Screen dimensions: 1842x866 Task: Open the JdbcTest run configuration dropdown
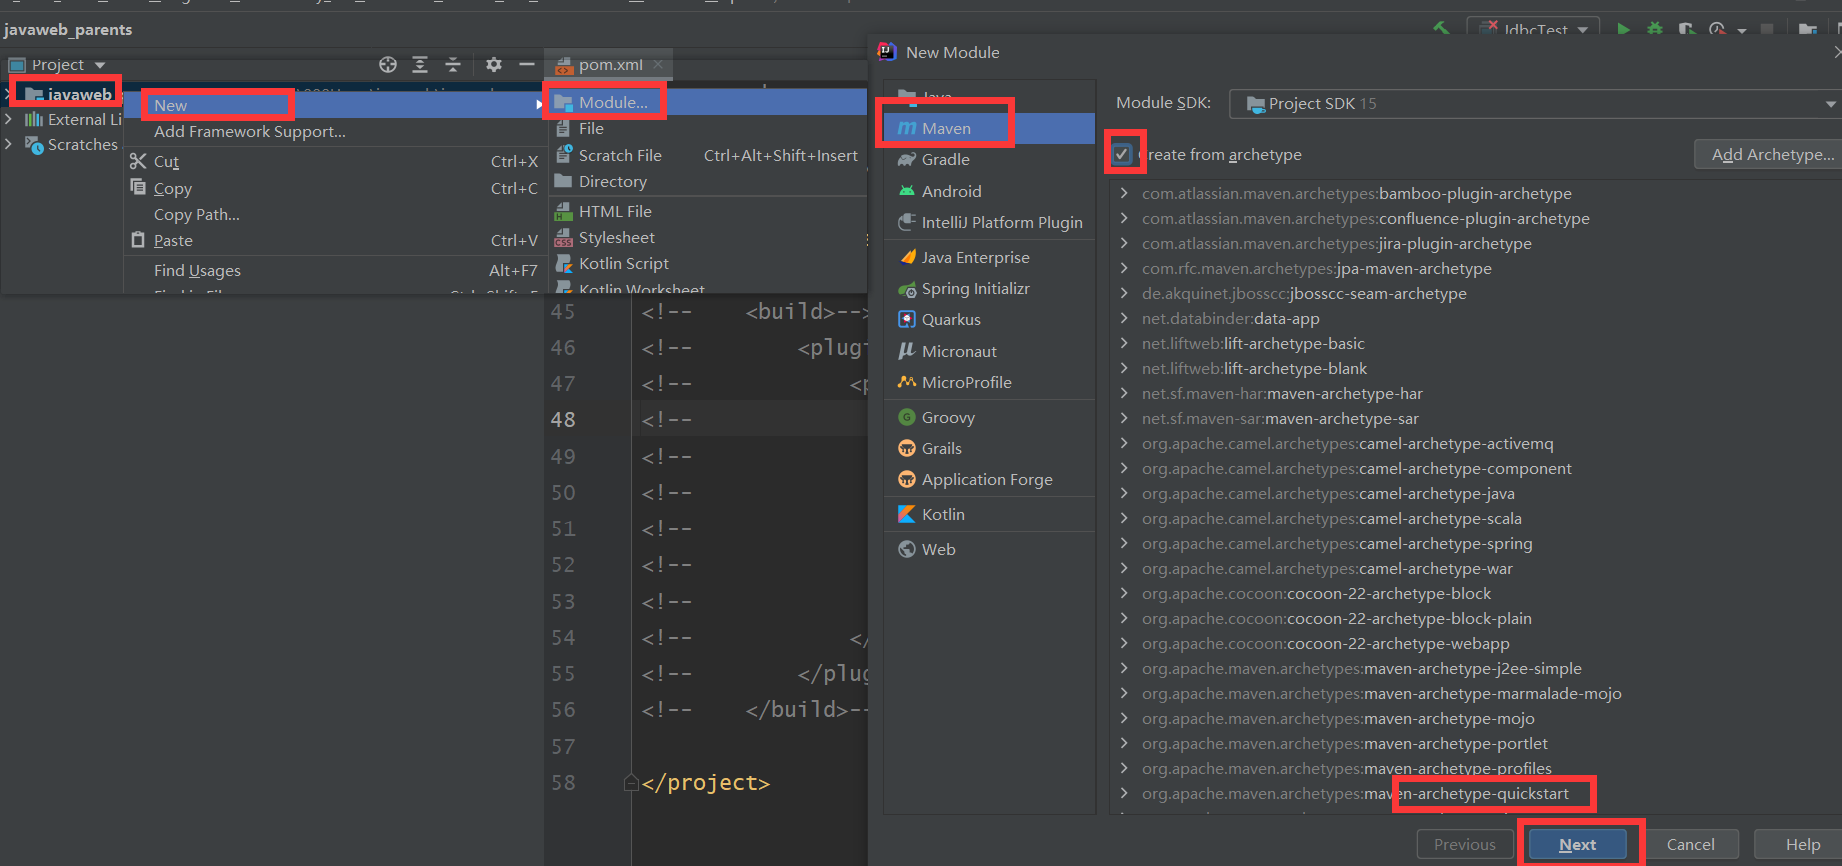pos(1533,29)
